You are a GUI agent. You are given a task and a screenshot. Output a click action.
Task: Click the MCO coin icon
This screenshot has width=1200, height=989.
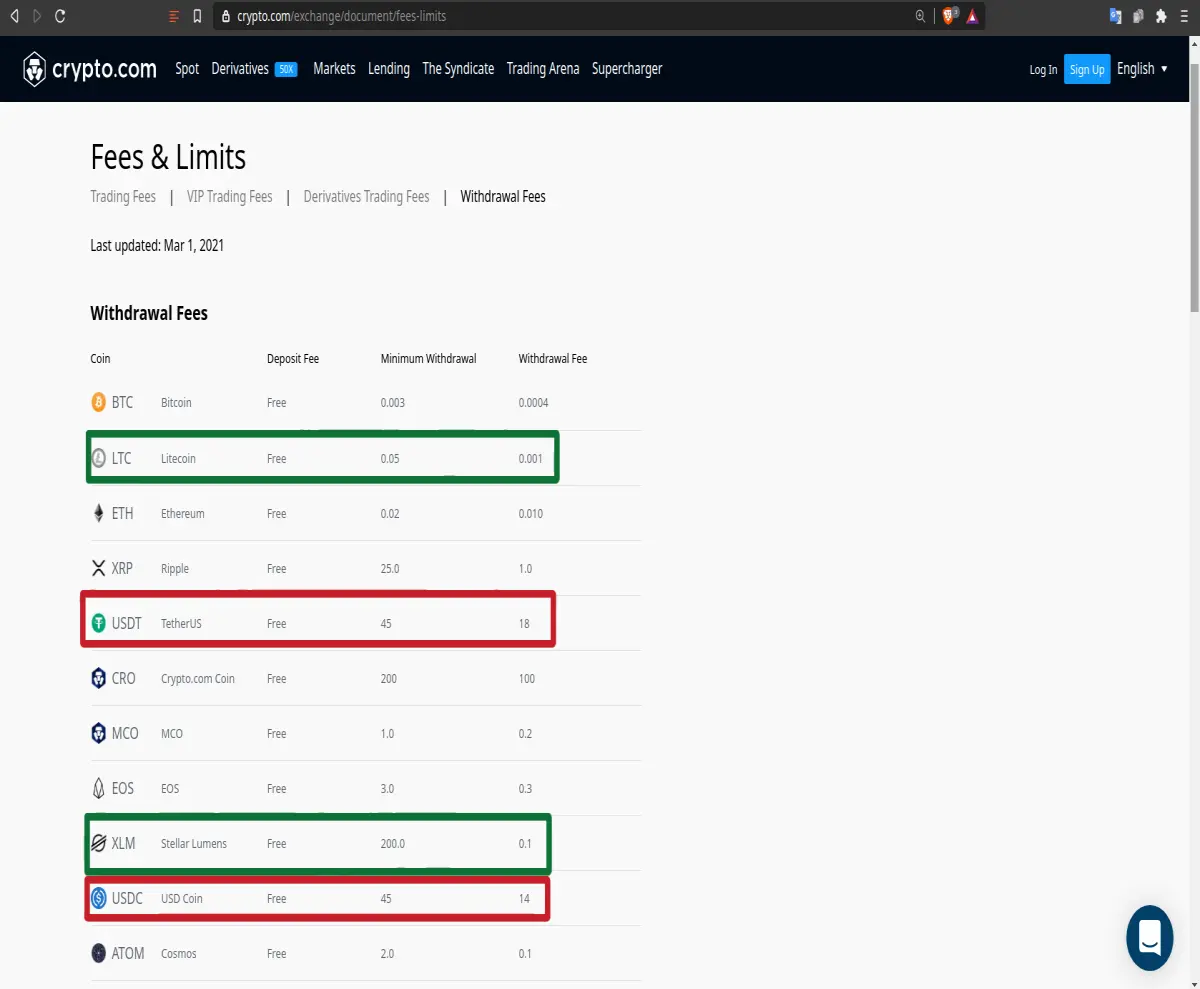pos(98,733)
